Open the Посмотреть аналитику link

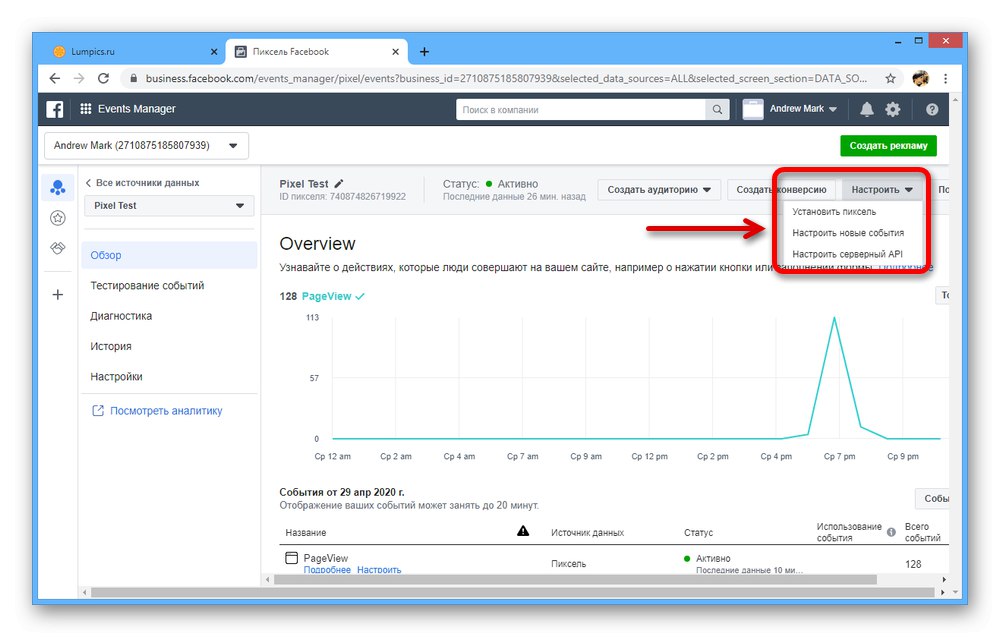click(x=159, y=411)
